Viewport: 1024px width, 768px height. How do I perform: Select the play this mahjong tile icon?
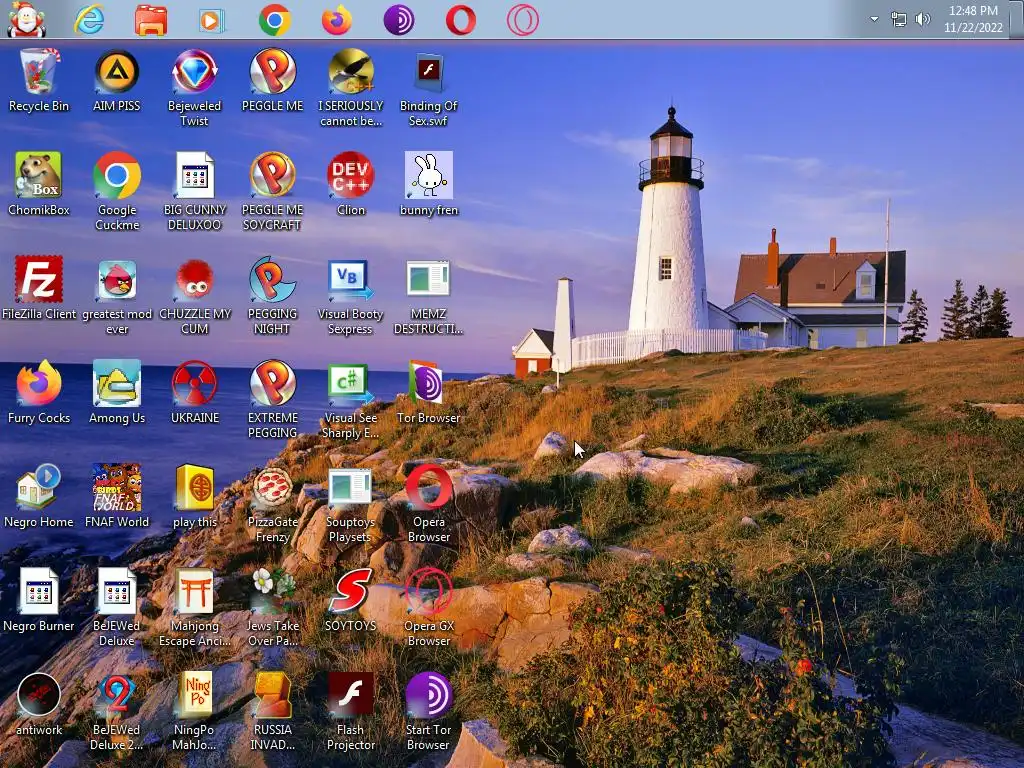[195, 496]
